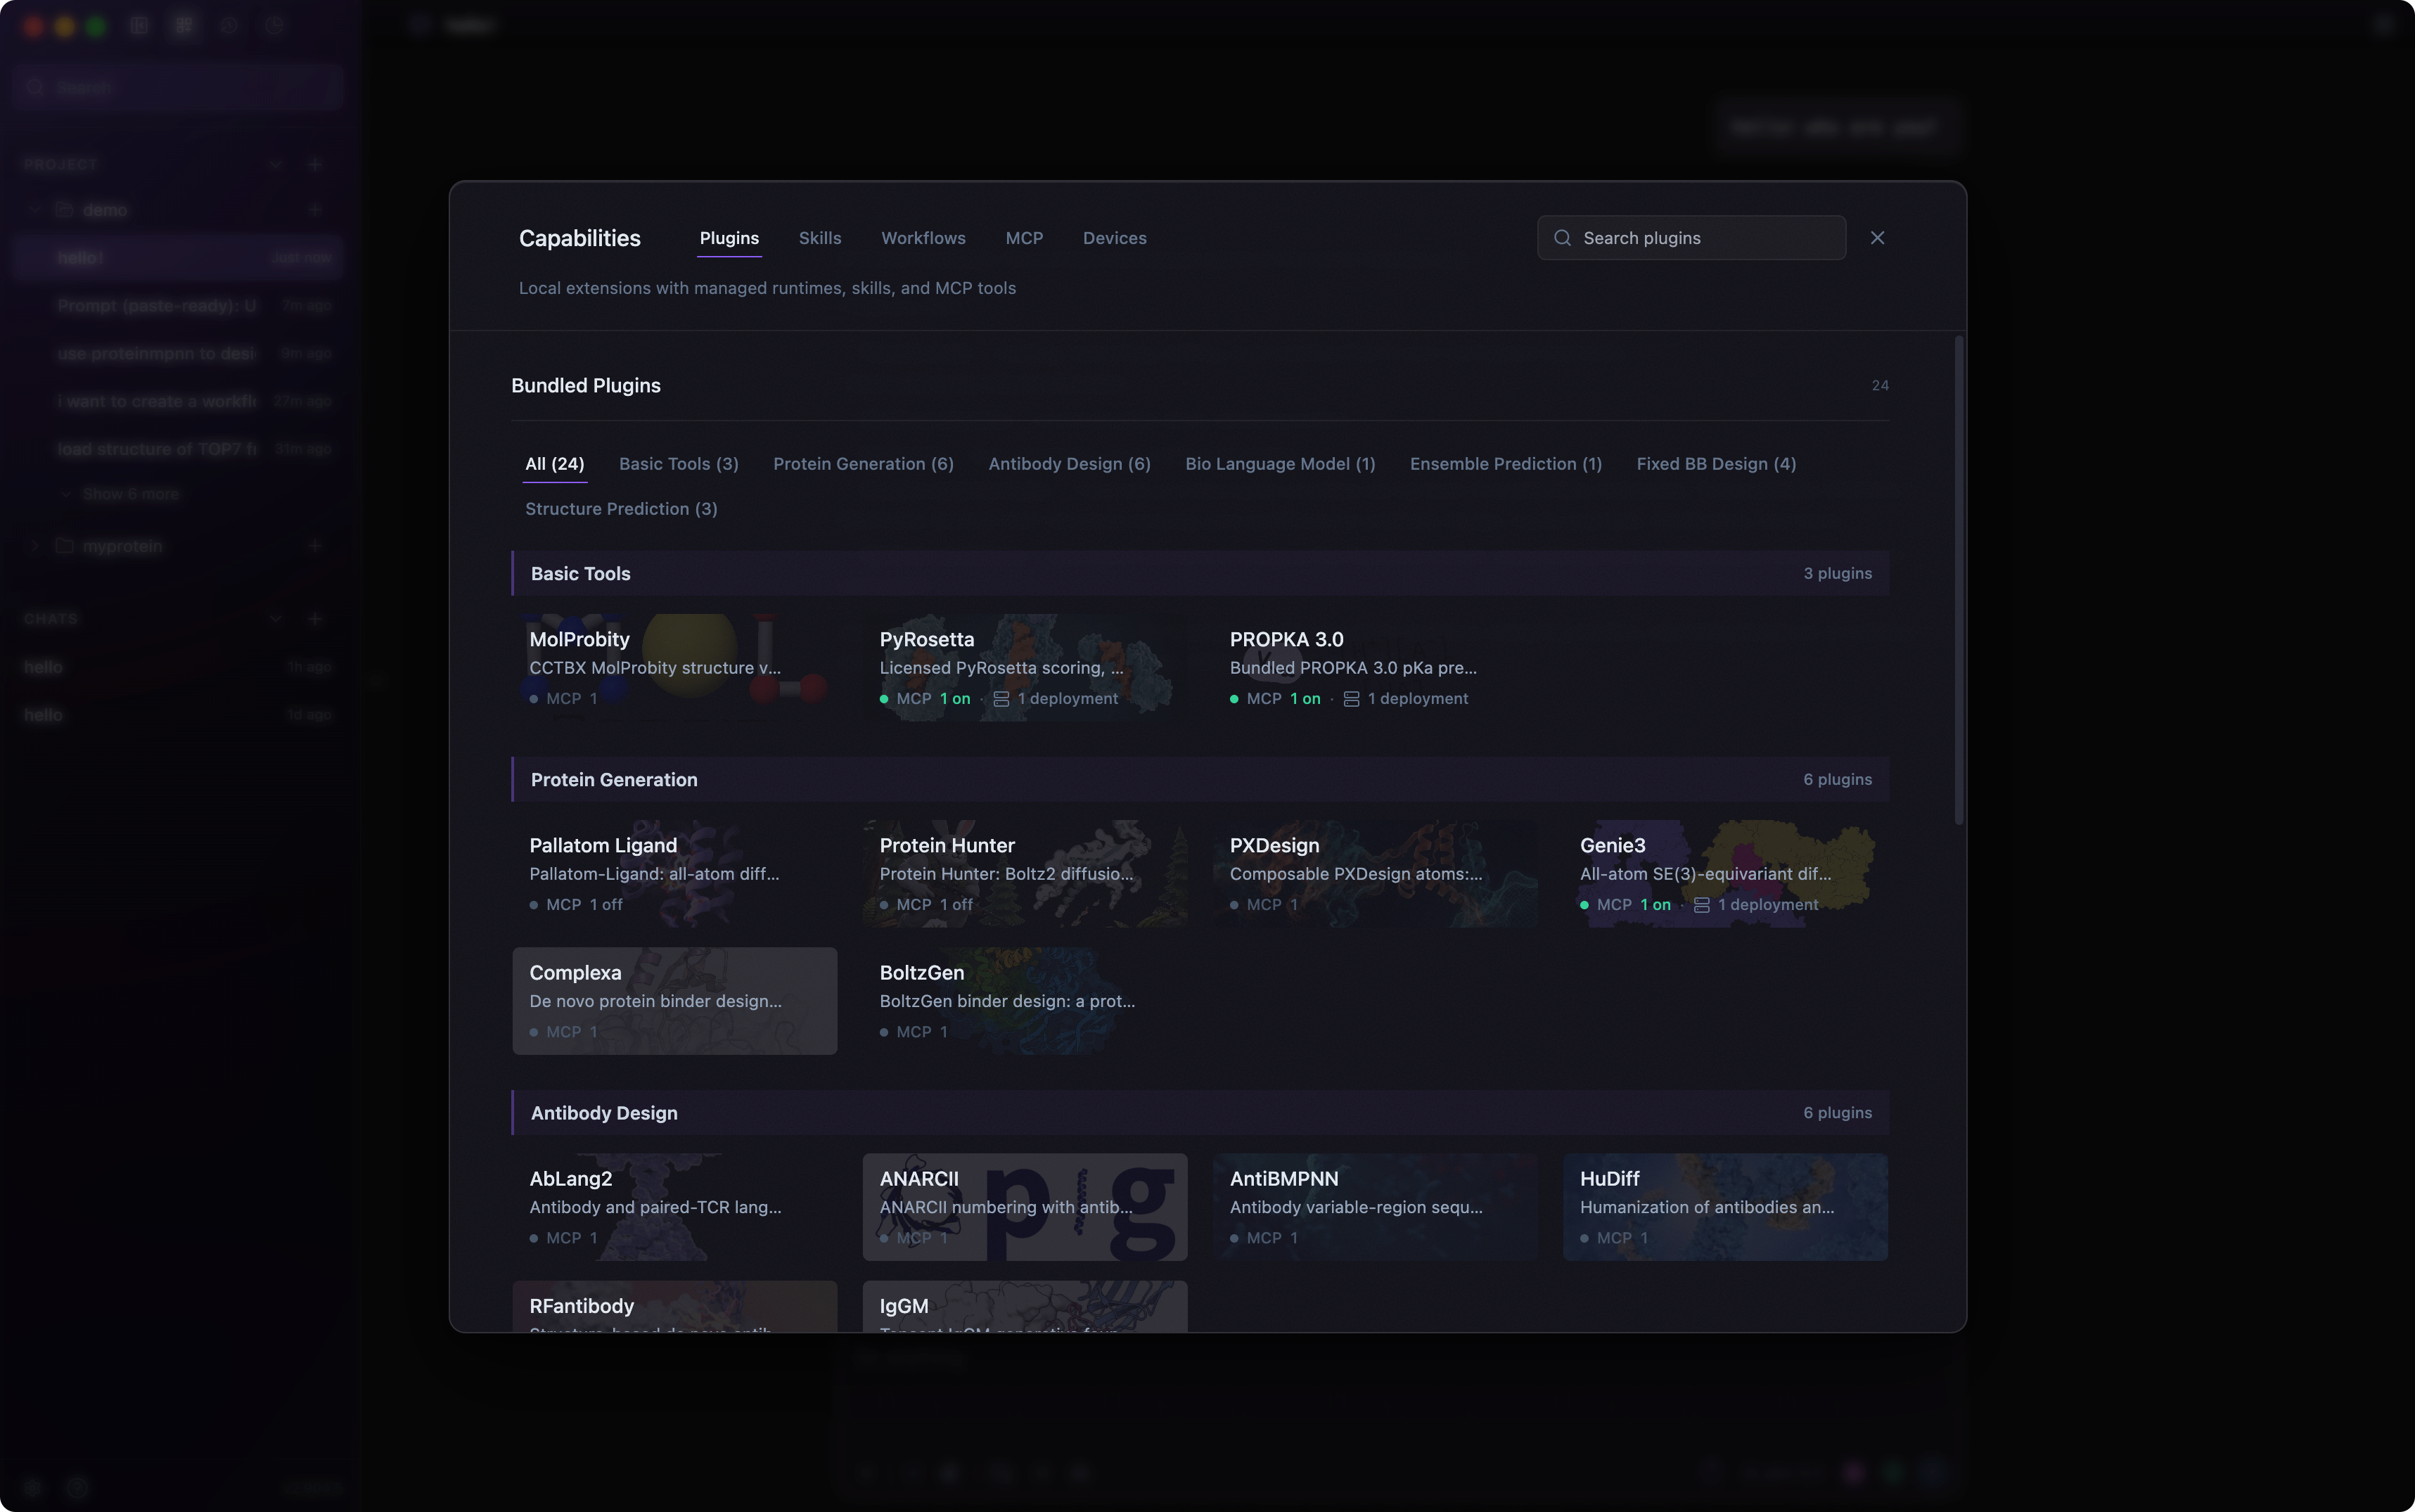Collapse the sidebar with the panel toggle icon
Viewport: 2415px width, 1512px height.
point(139,26)
